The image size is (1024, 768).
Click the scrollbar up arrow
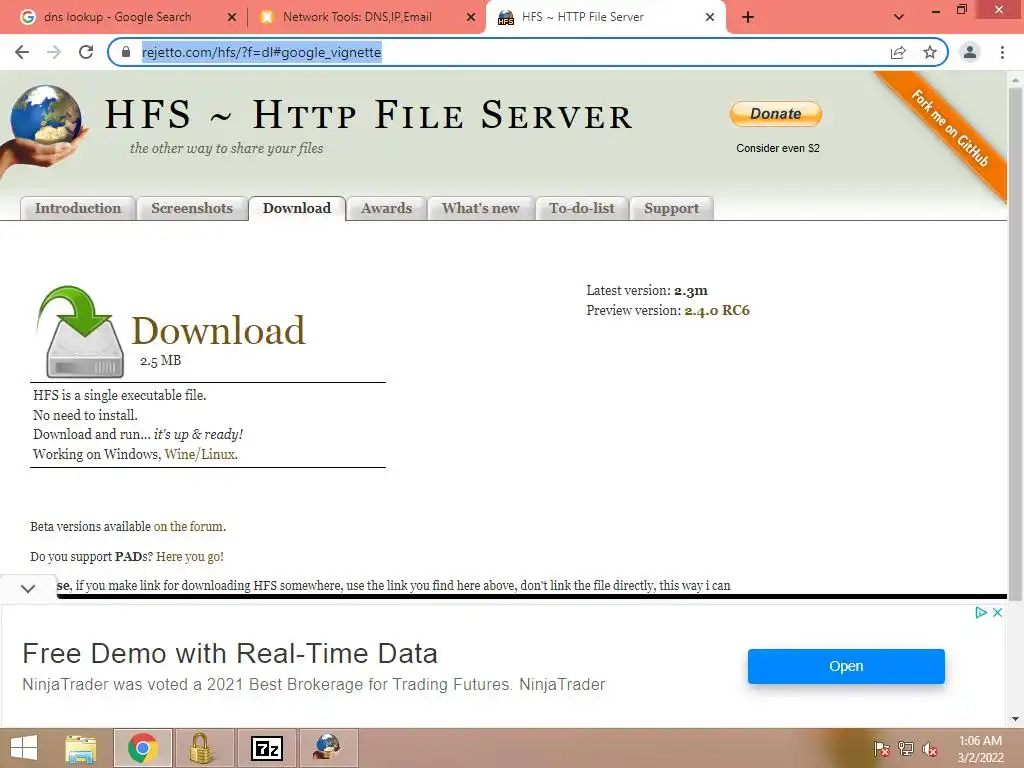(1015, 79)
